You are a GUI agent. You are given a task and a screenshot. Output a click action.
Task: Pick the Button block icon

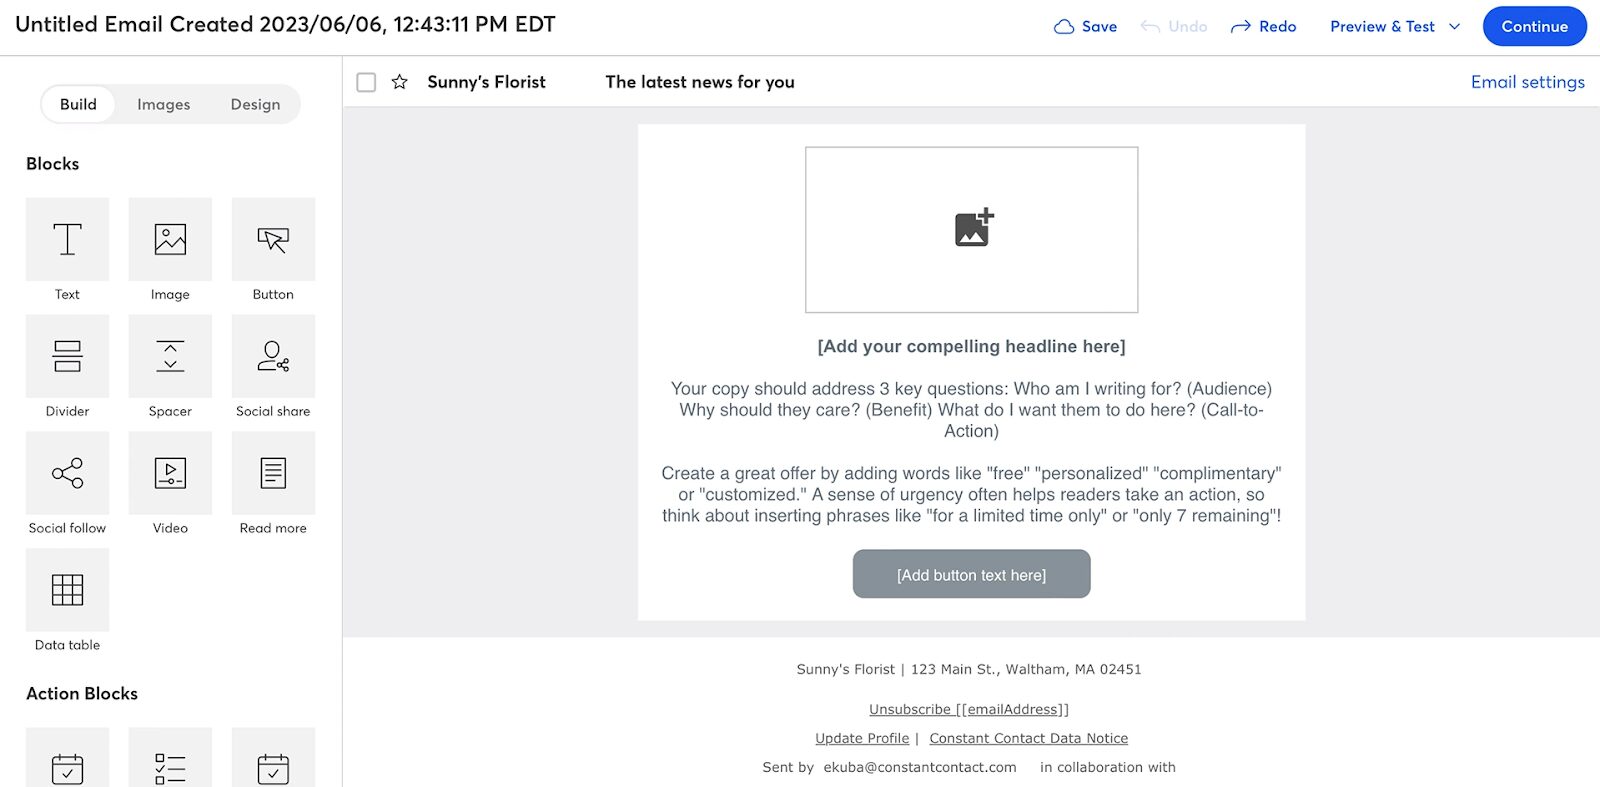click(x=273, y=240)
